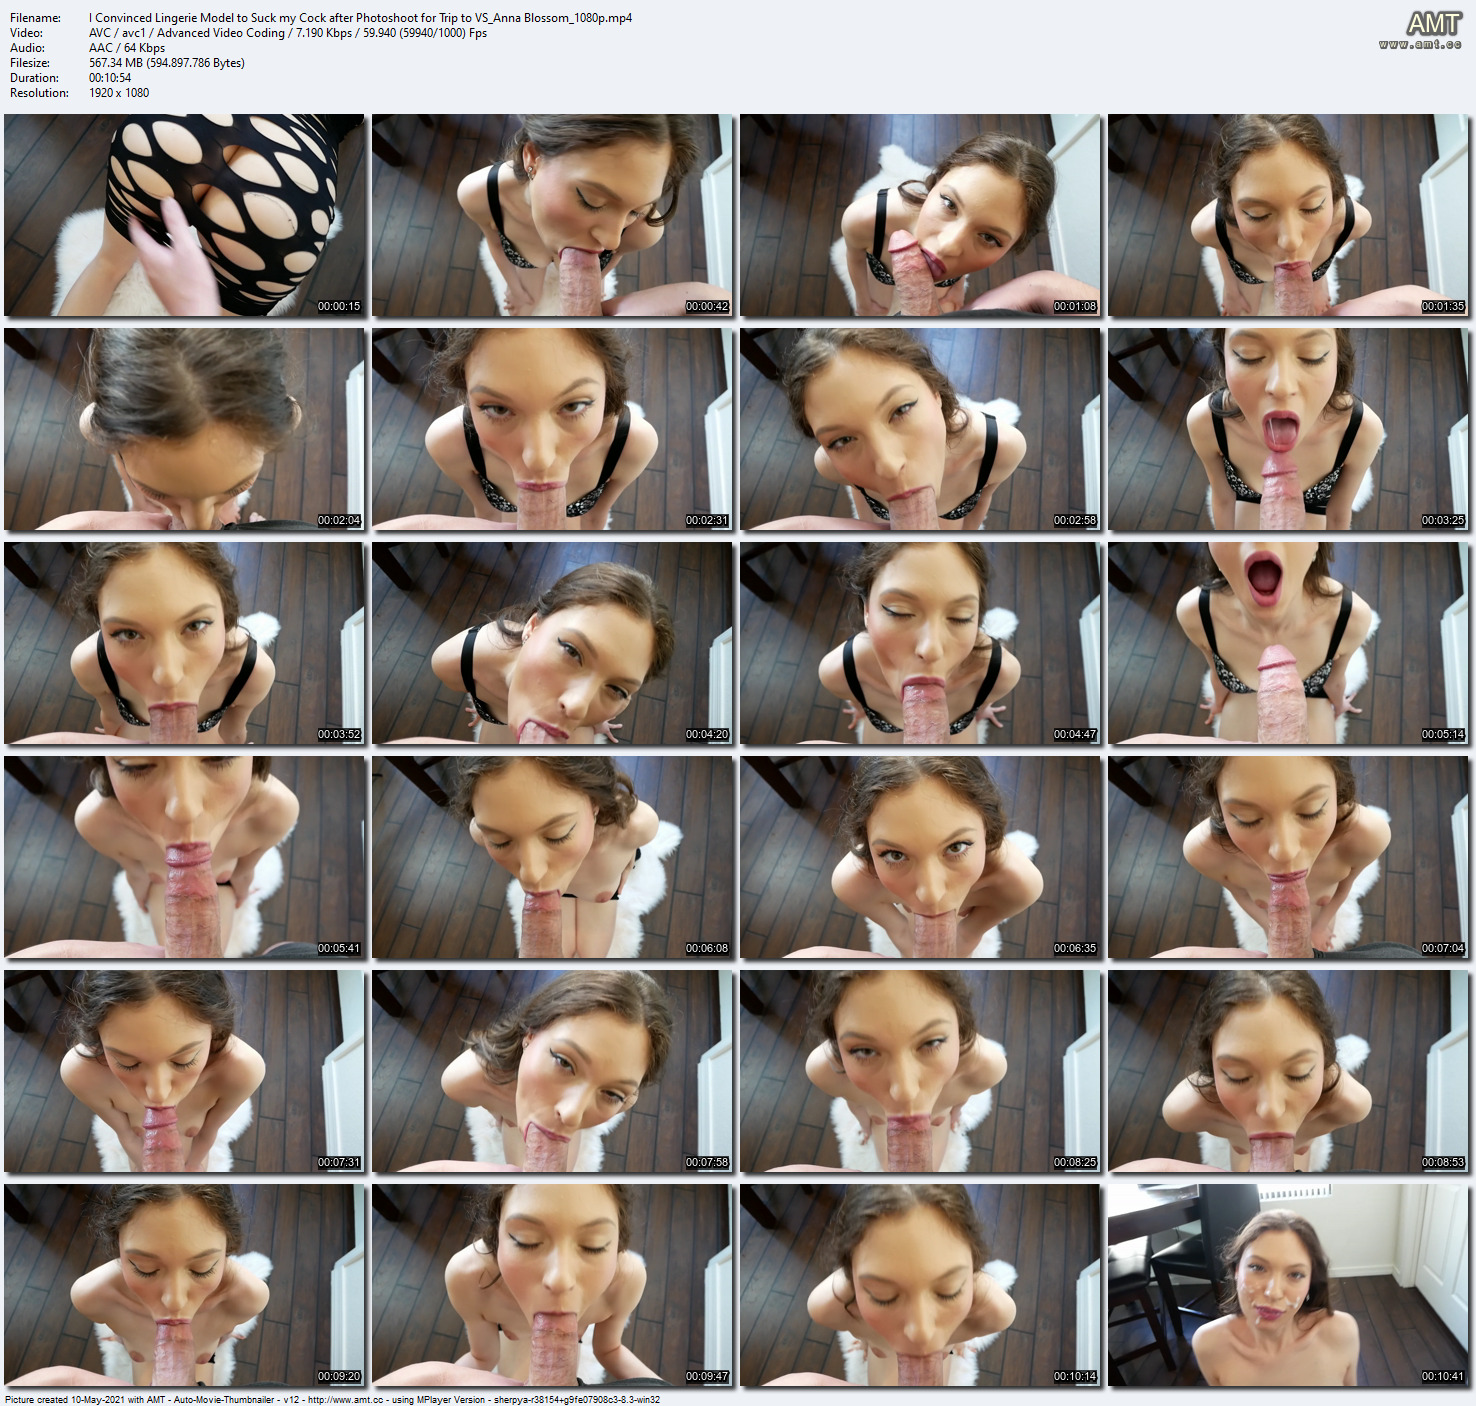The width and height of the screenshot is (1476, 1406).
Task: Choose the thumbnail at 00:06:08
Action: click(552, 857)
